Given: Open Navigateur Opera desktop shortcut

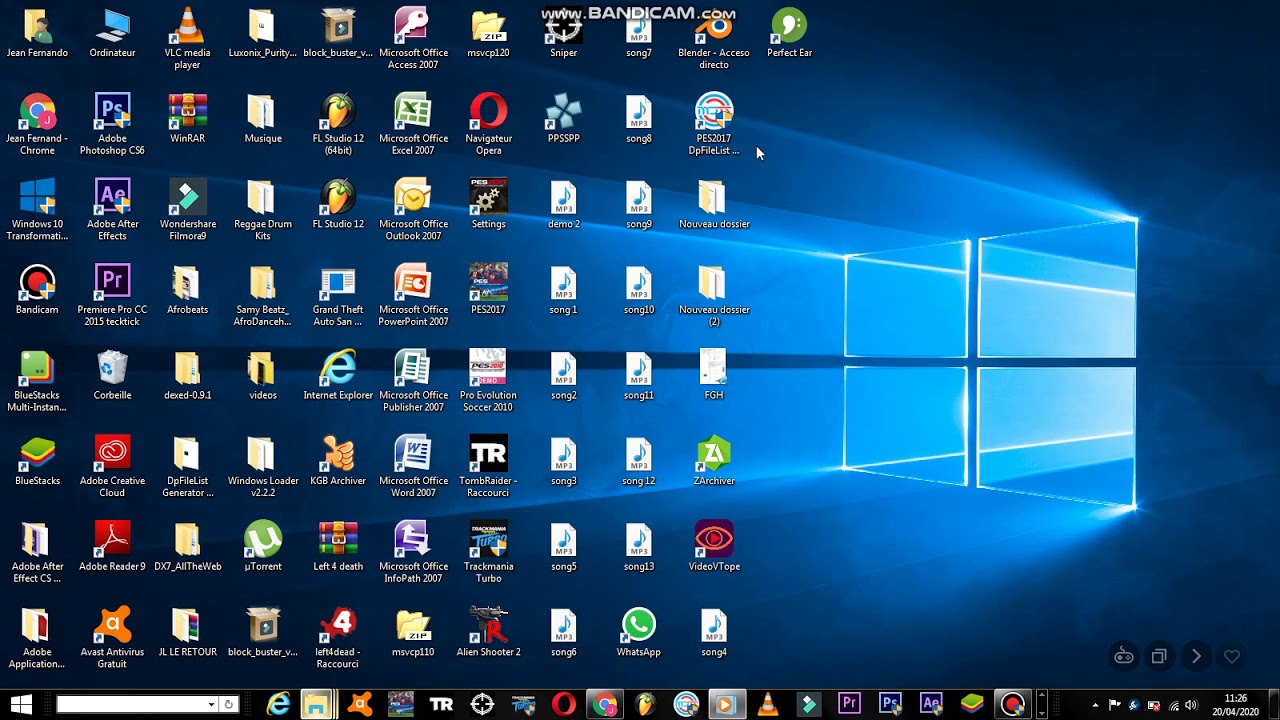Looking at the screenshot, I should [488, 124].
